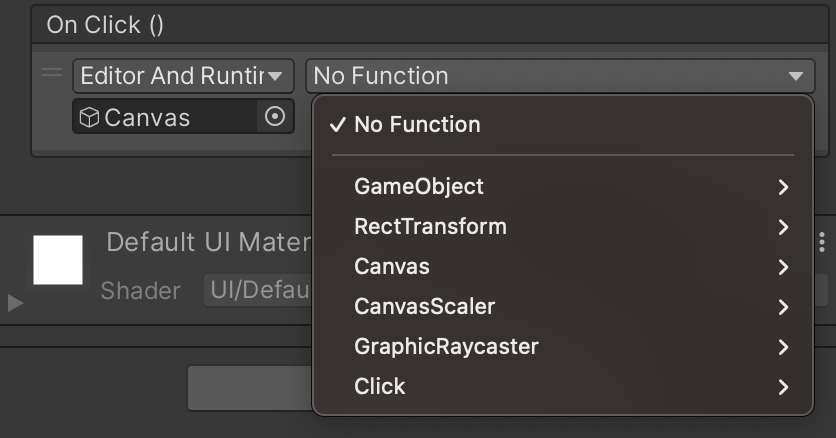Expand the Default UI Material foldout triangle
This screenshot has height=438, width=836.
click(x=15, y=303)
